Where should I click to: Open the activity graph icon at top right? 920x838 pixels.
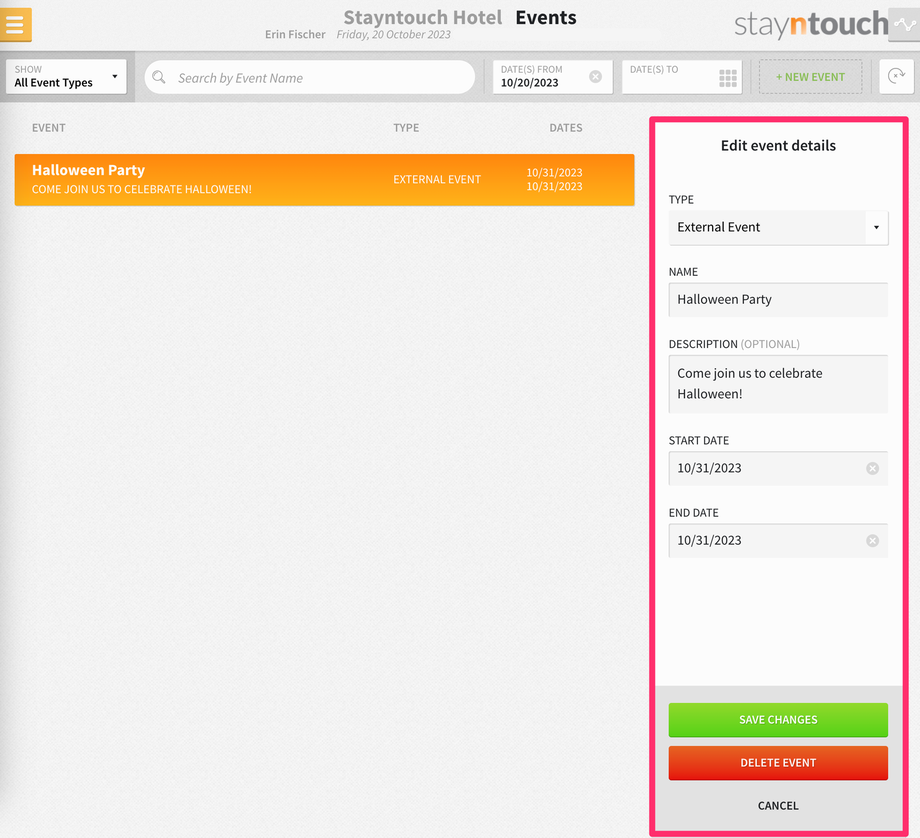904,25
